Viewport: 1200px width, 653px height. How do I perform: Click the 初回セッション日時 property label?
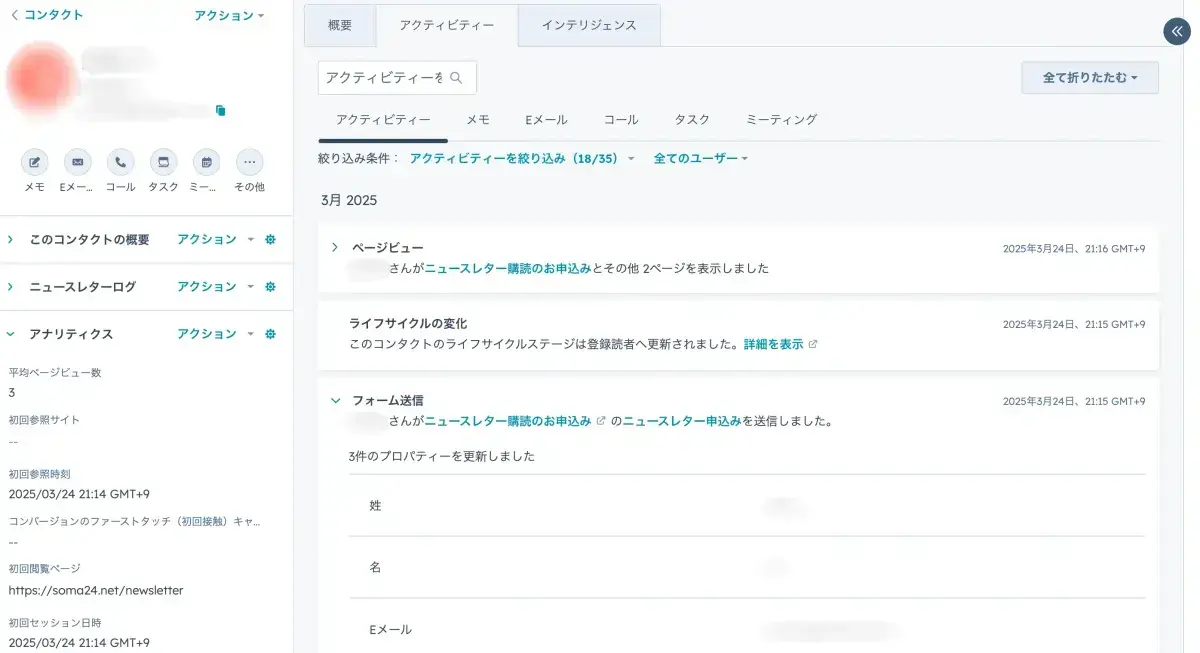[x=55, y=622]
